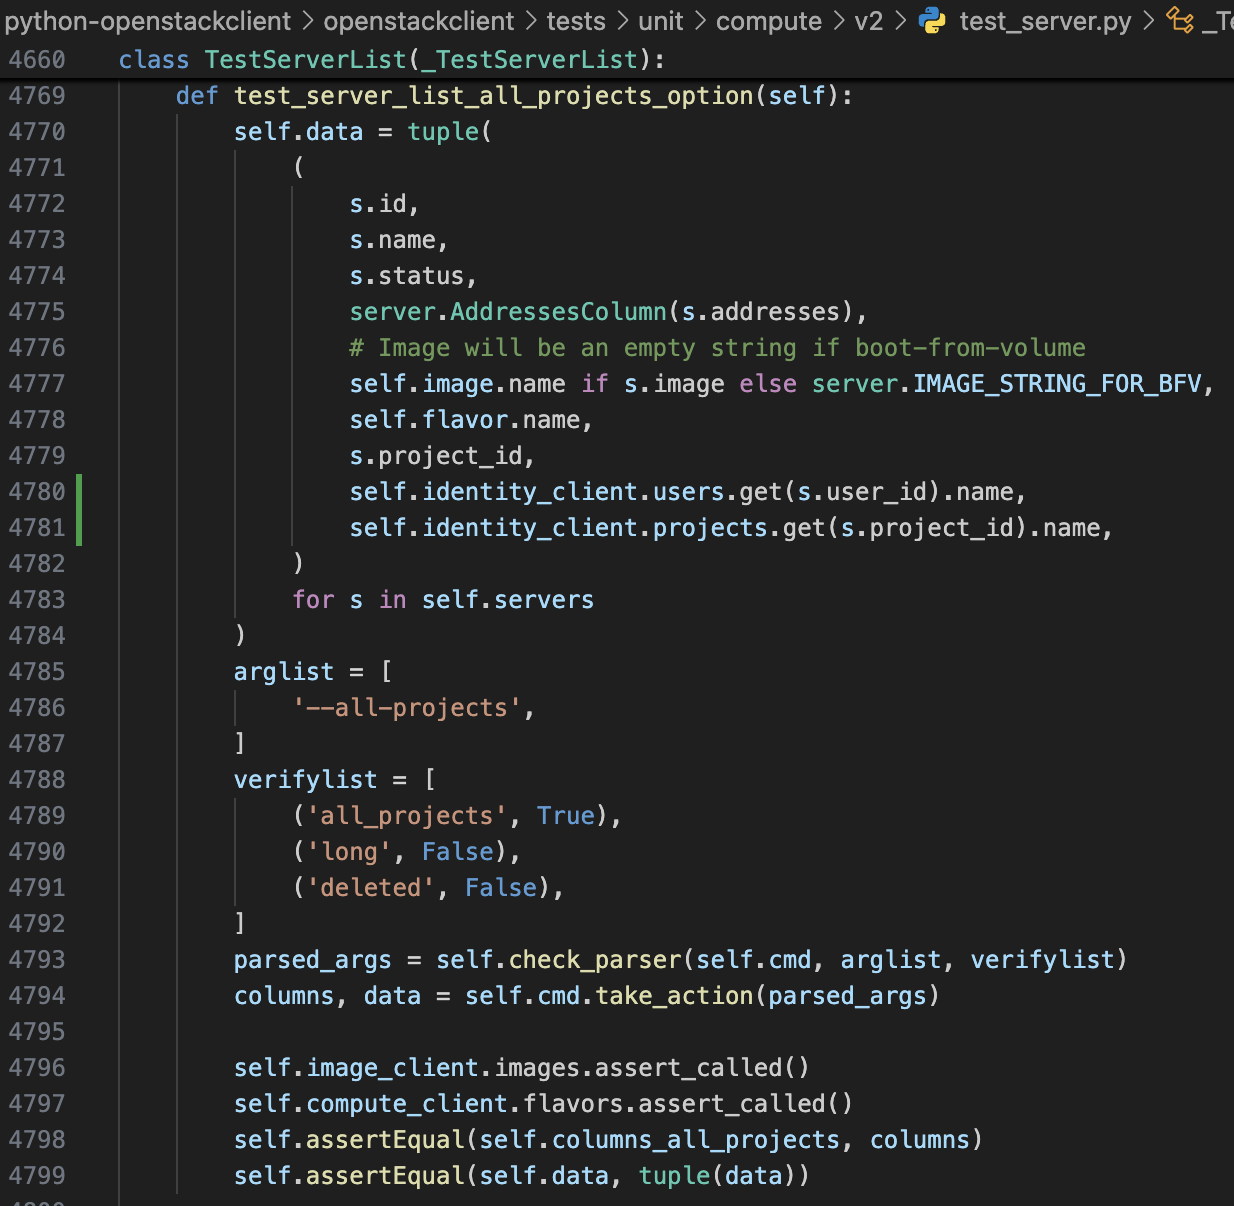1234x1206 pixels.
Task: Click the class symbol icon in breadcrumbs
Action: click(1180, 21)
